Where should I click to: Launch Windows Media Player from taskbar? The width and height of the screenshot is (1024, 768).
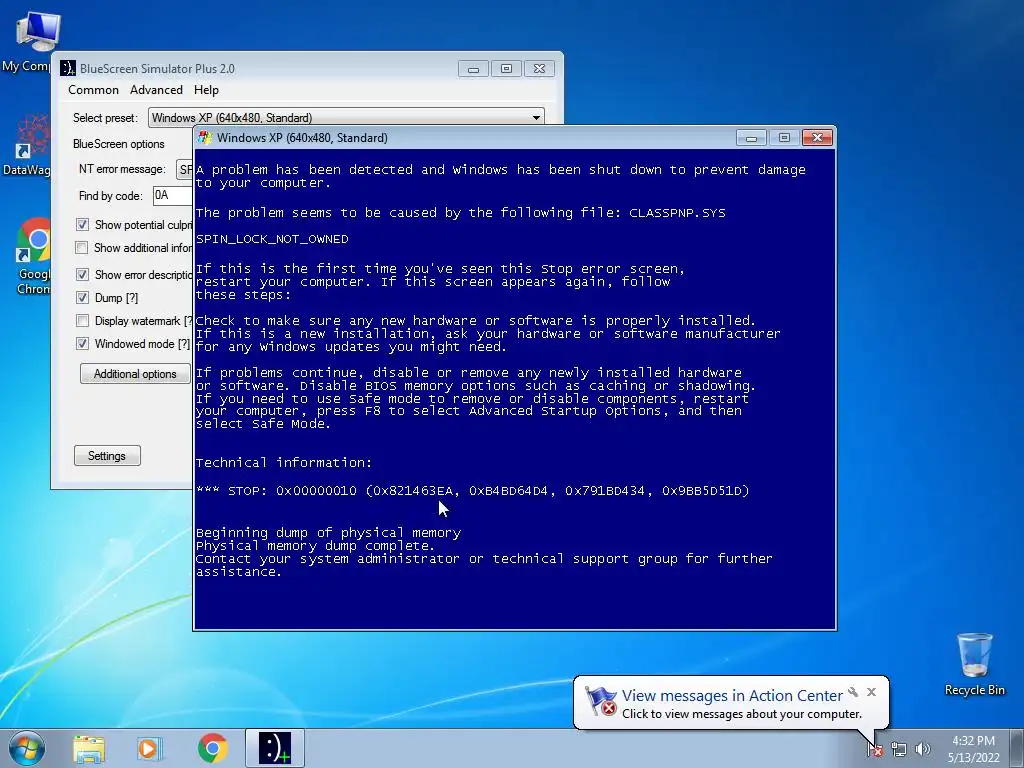tap(150, 749)
